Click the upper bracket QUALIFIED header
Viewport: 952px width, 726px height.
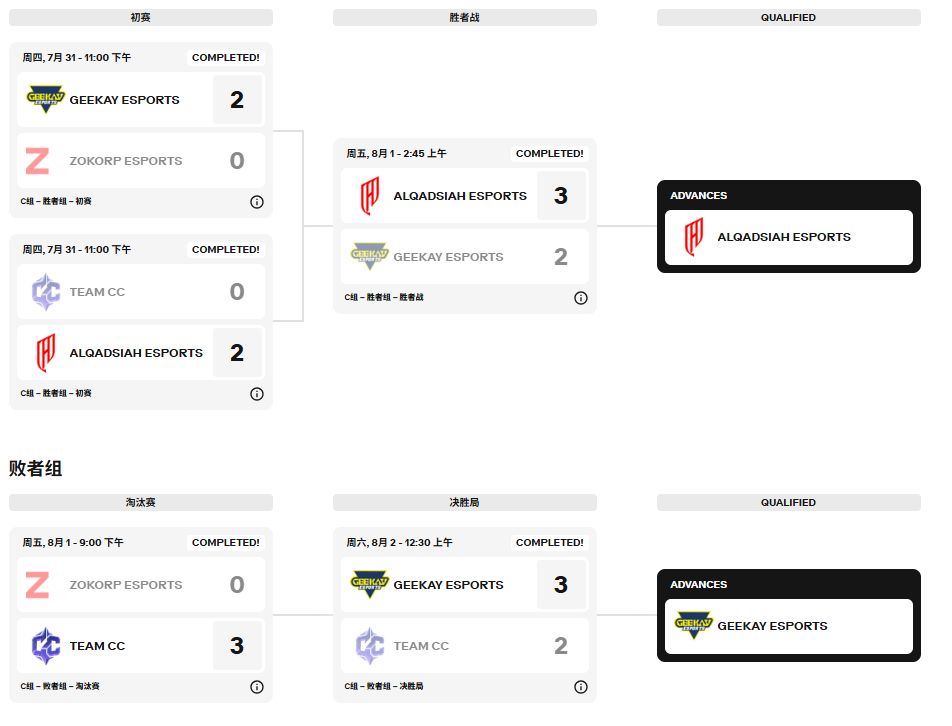tap(788, 18)
